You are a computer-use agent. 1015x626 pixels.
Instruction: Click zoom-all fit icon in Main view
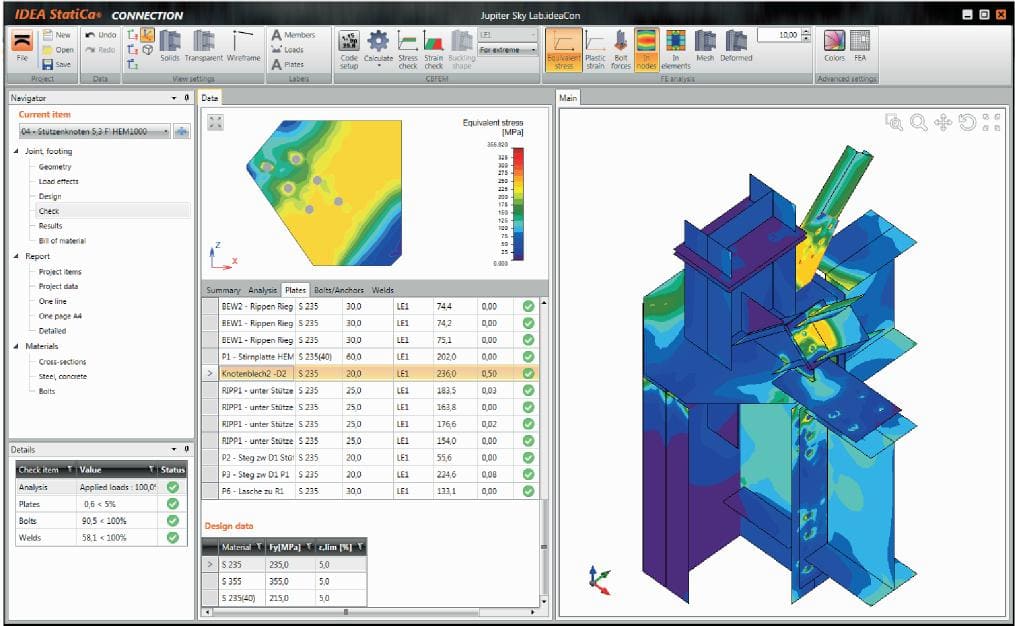point(991,122)
